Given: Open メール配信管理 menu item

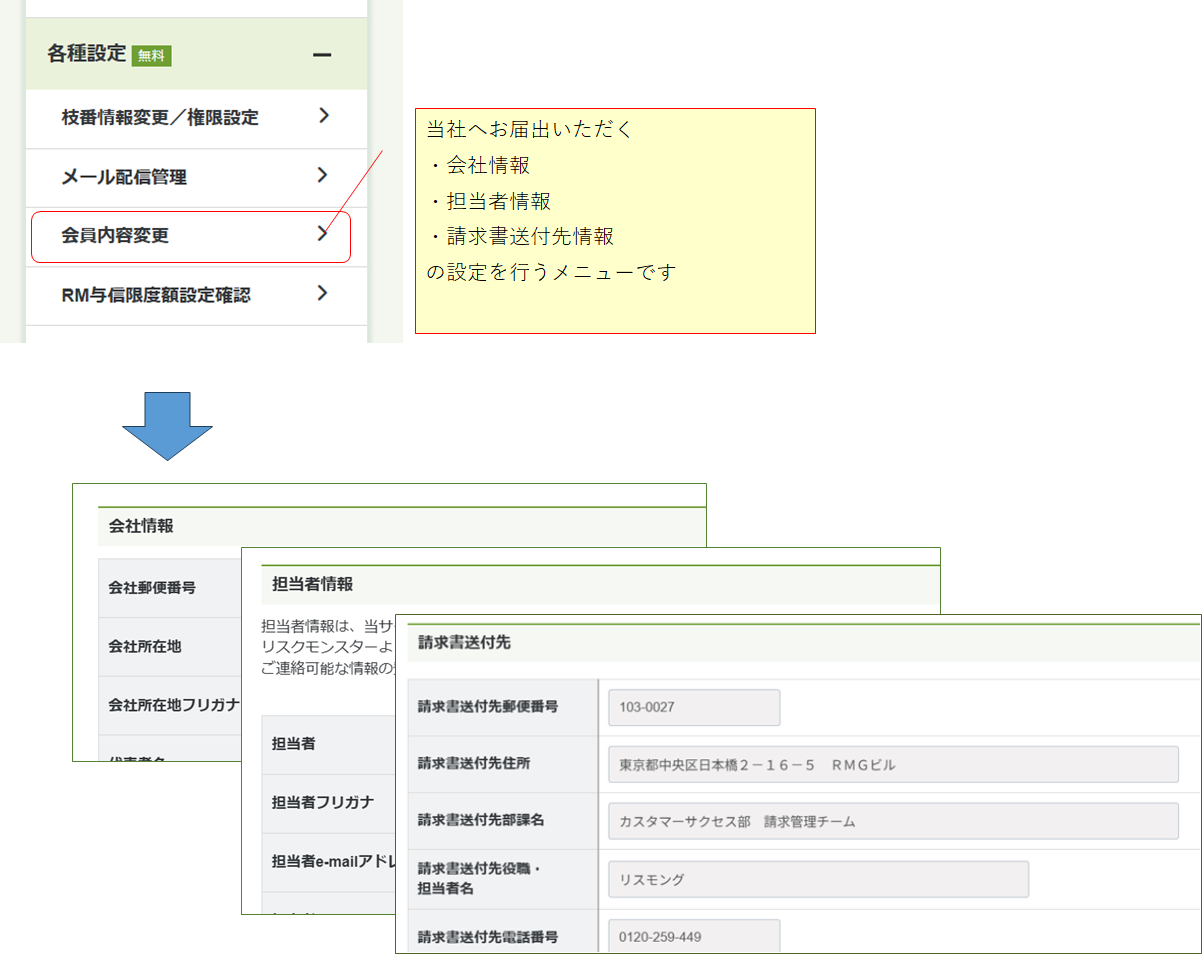Looking at the screenshot, I should coord(124,177).
